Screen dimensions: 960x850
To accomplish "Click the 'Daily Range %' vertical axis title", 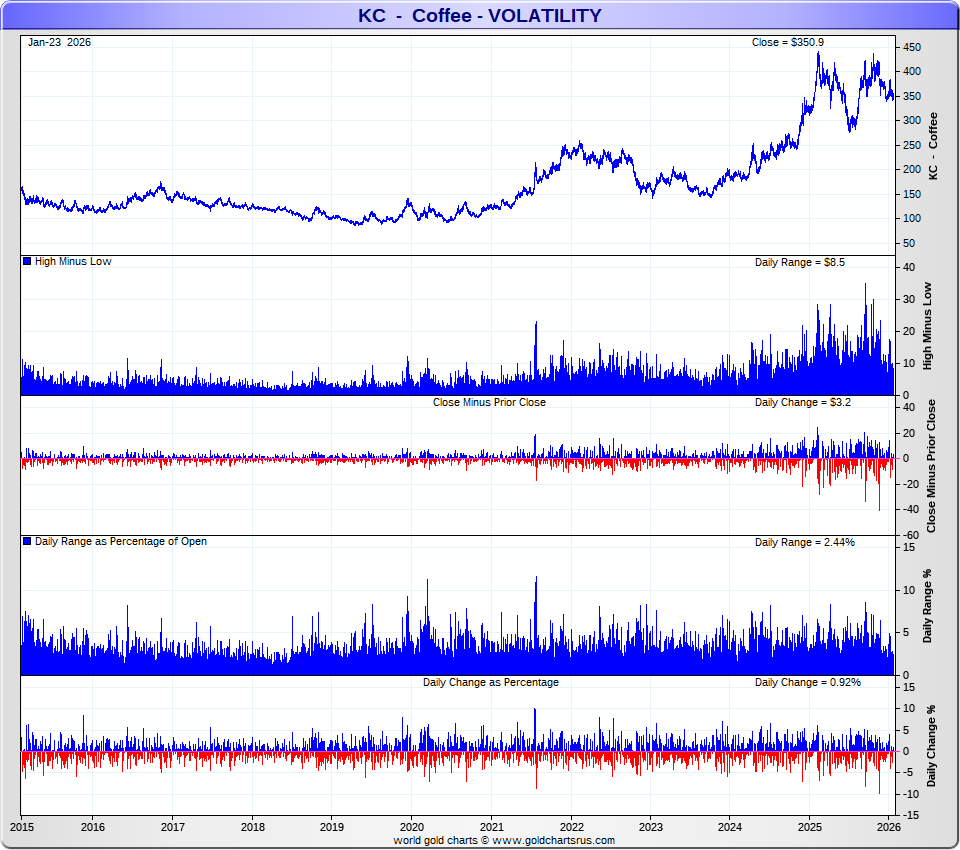I will 927,606.
